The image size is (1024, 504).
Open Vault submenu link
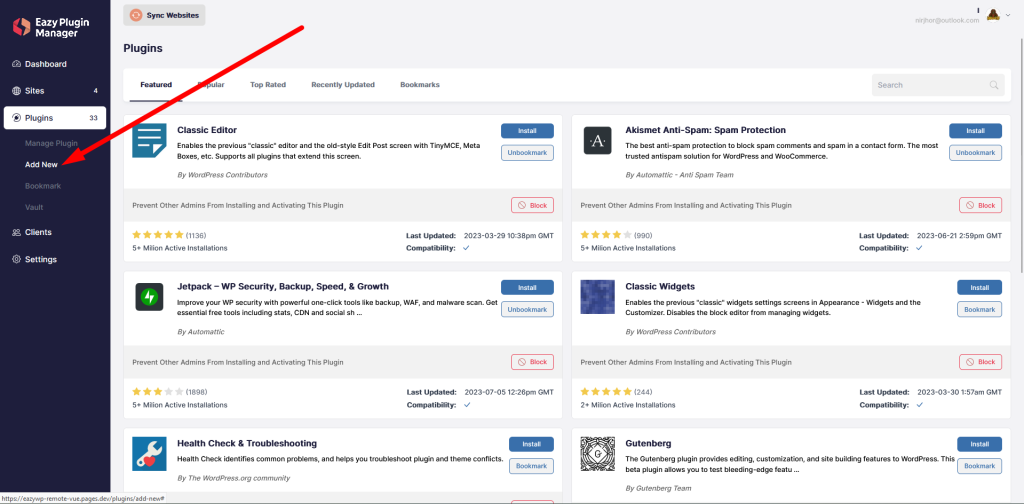click(x=34, y=207)
